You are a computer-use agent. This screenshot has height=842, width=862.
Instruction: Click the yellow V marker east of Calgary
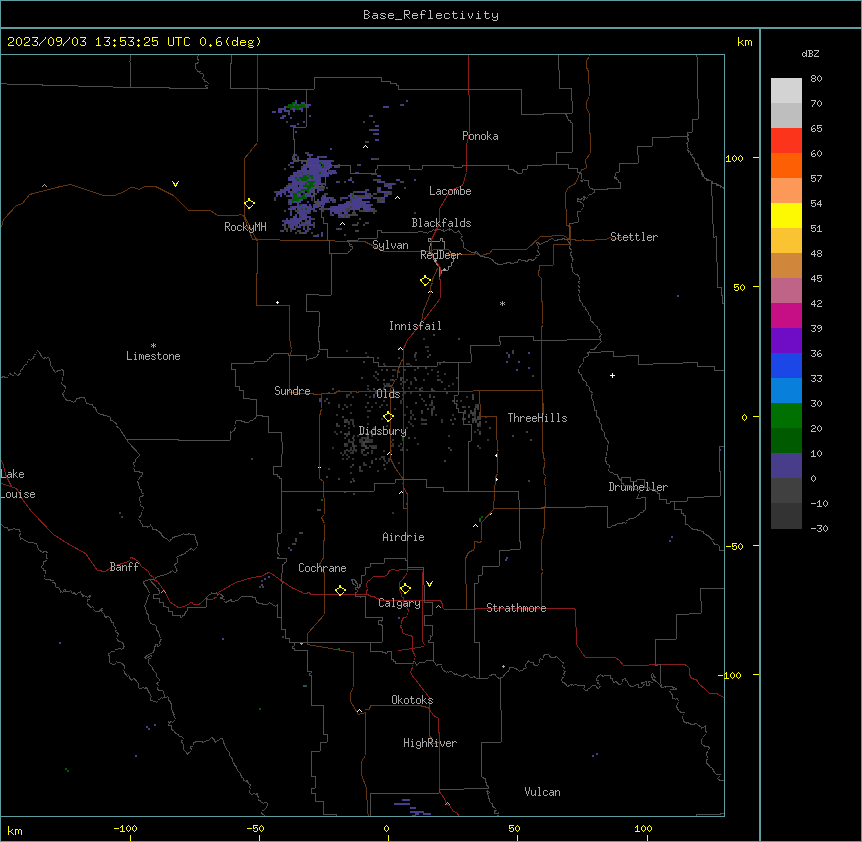[x=429, y=584]
